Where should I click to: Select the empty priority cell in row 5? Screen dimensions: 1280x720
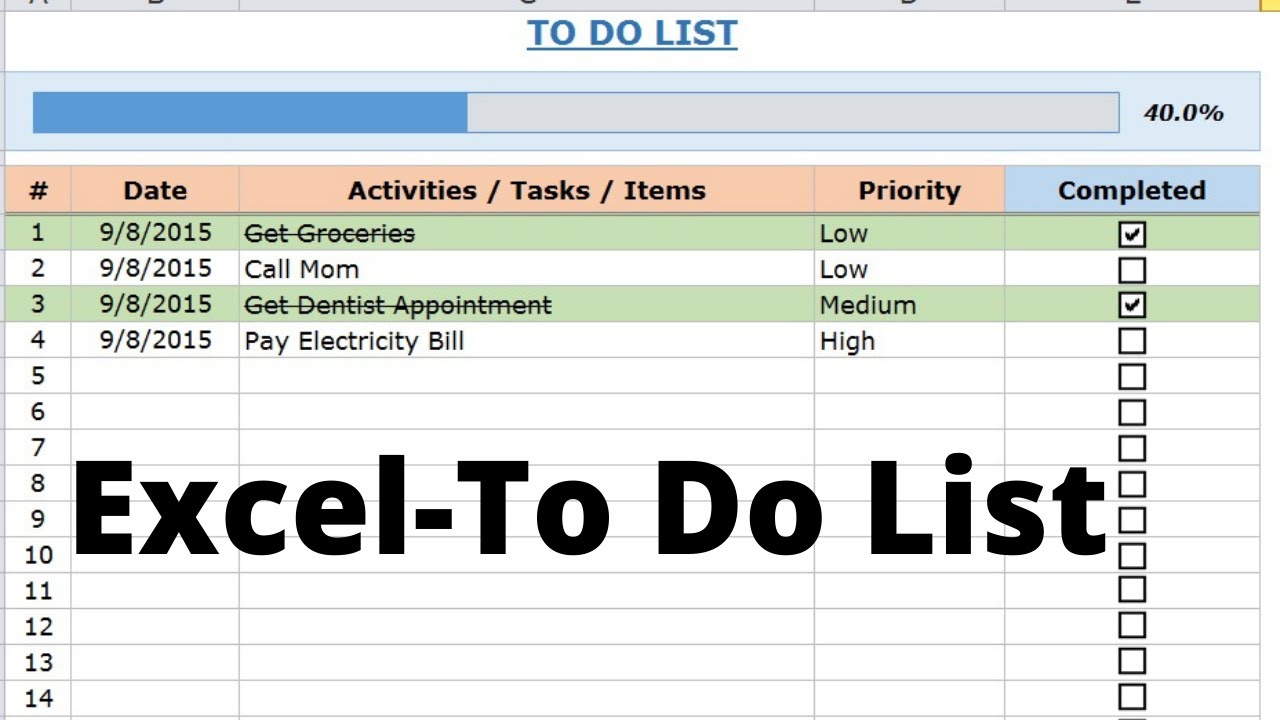pos(909,376)
